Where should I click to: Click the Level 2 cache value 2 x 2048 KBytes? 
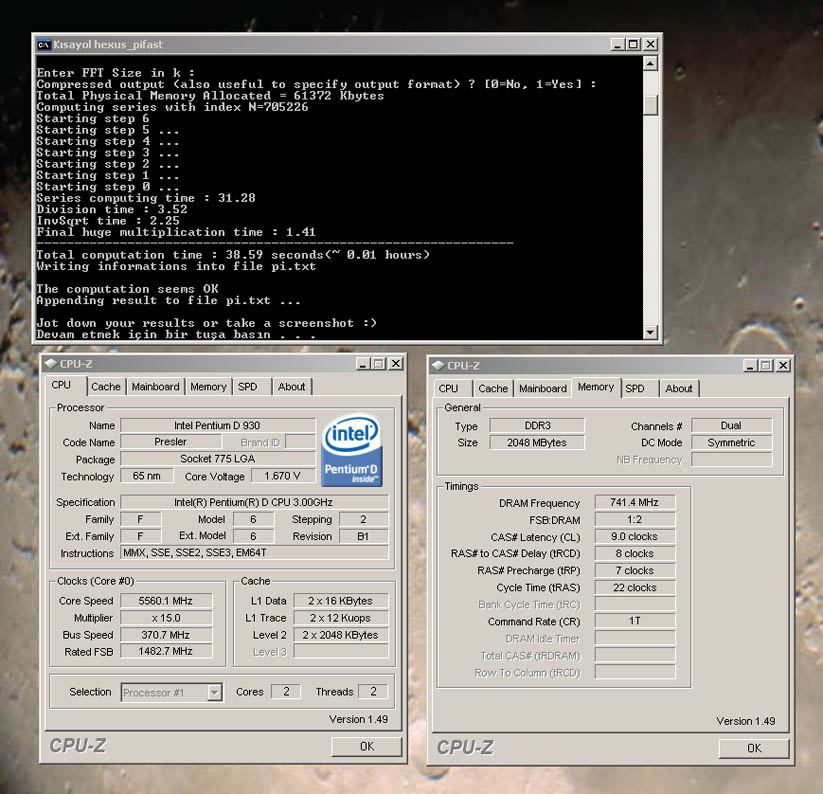pyautogui.click(x=341, y=634)
